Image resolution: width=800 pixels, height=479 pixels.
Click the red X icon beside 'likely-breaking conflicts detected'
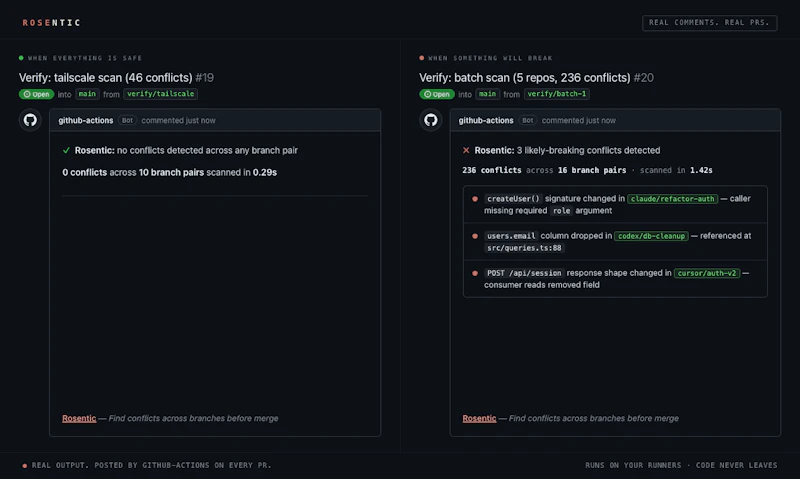(x=466, y=150)
